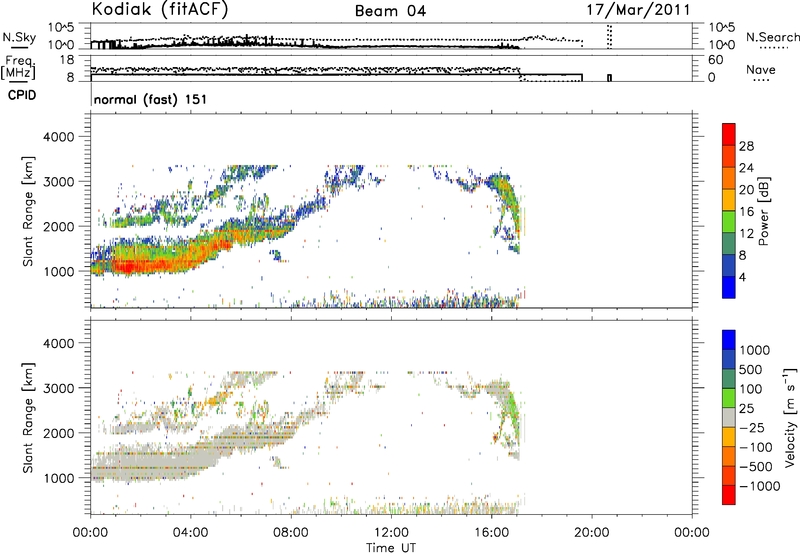This screenshot has height=554, width=800.
Task: Click the 'Kodiak (fitACF)' title text
Action: coord(160,10)
